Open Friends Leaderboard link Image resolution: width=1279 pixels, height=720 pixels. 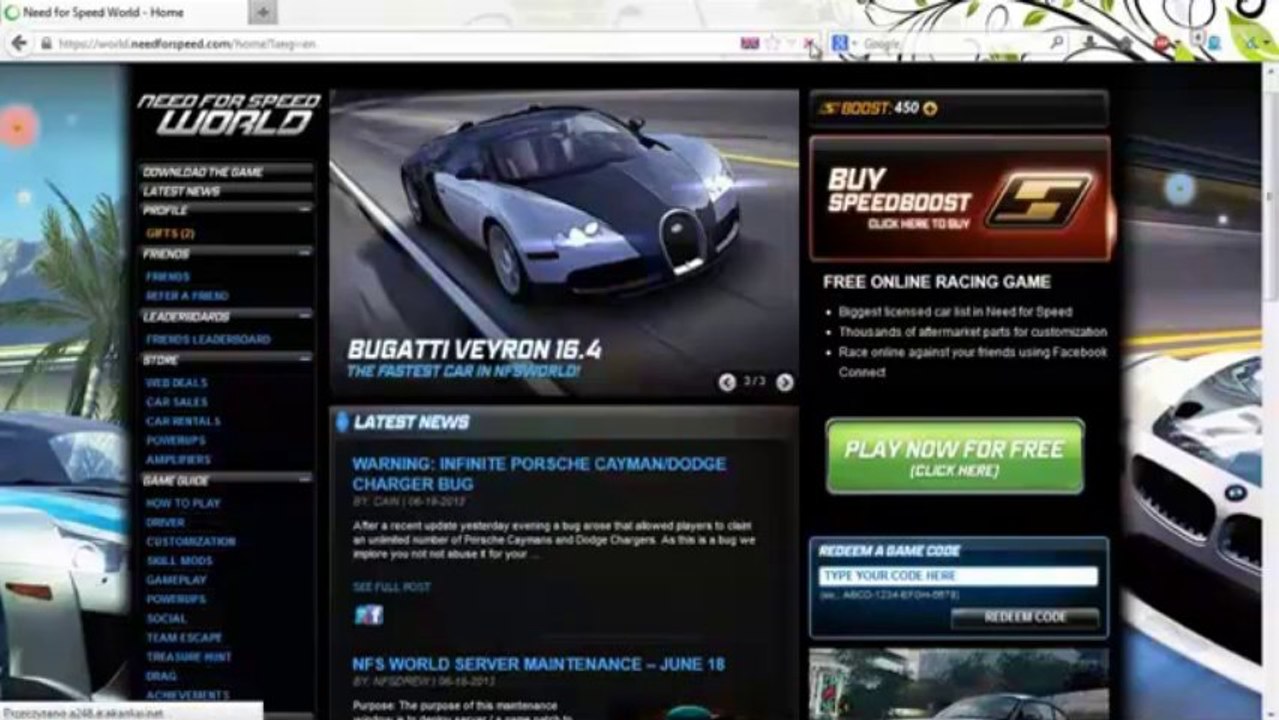coord(208,339)
